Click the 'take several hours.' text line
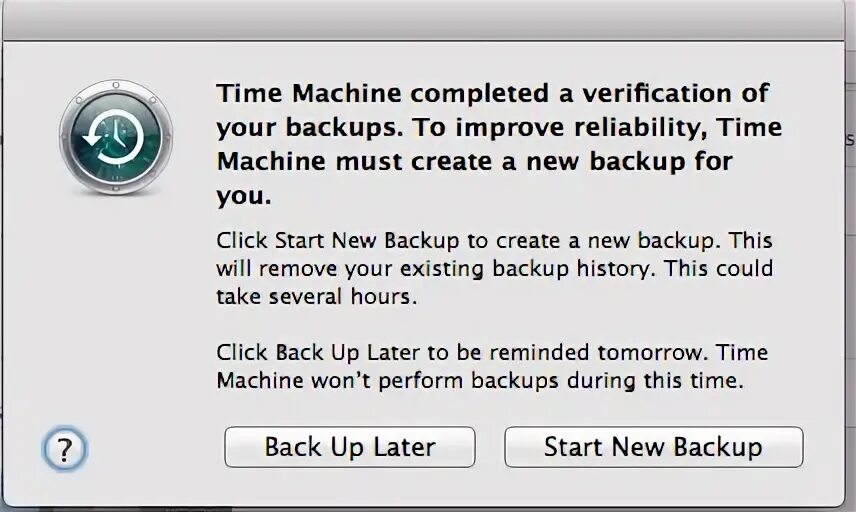 (x=317, y=296)
